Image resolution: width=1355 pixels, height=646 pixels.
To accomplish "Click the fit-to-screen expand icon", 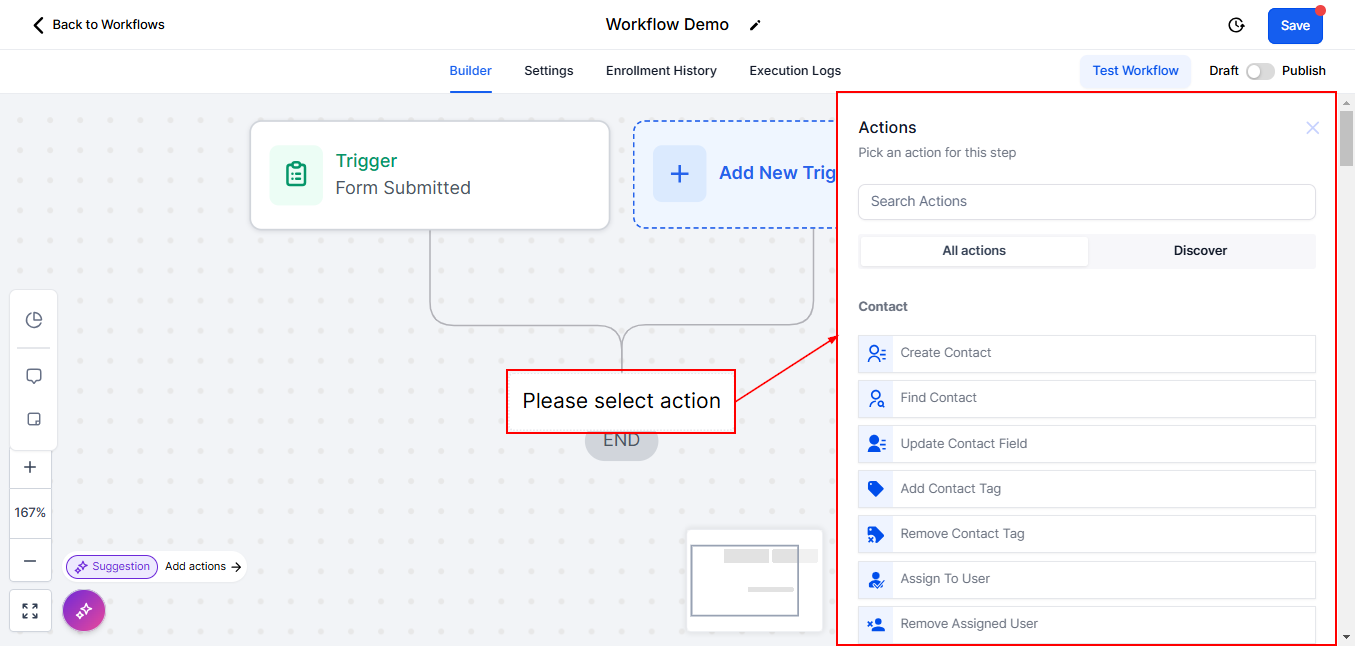I will 30,611.
